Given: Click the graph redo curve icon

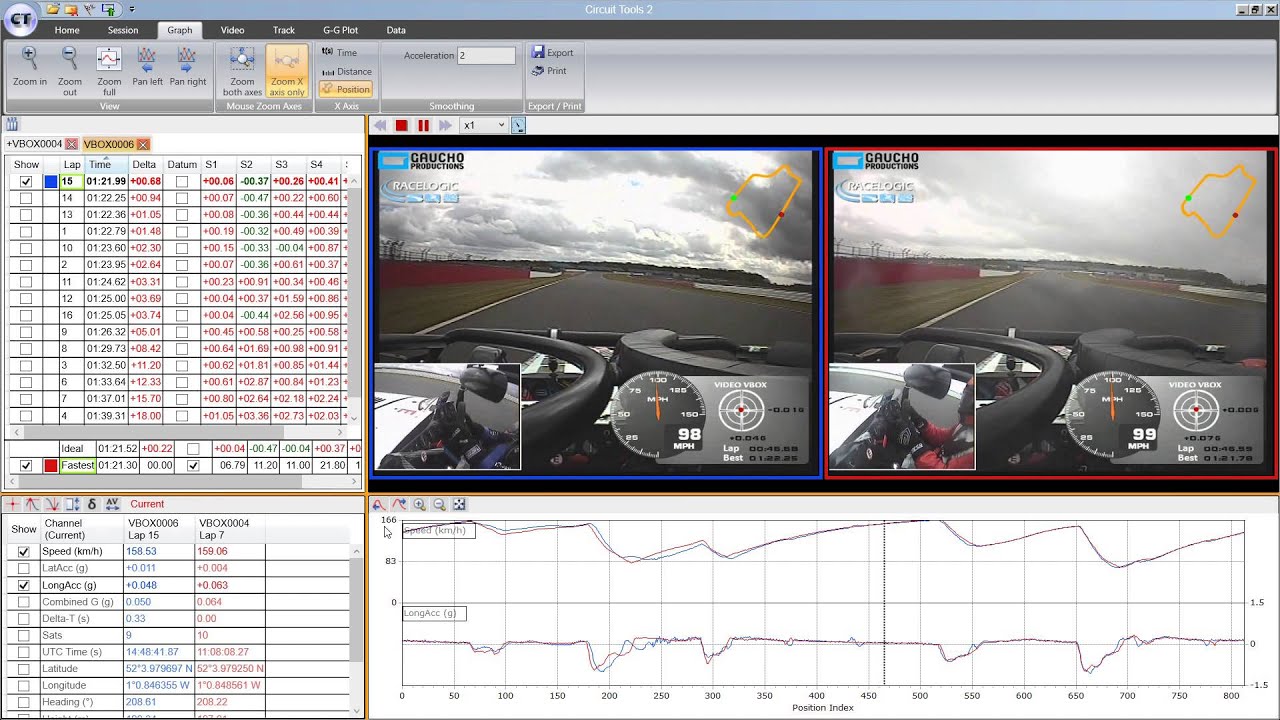Looking at the screenshot, I should pos(399,505).
